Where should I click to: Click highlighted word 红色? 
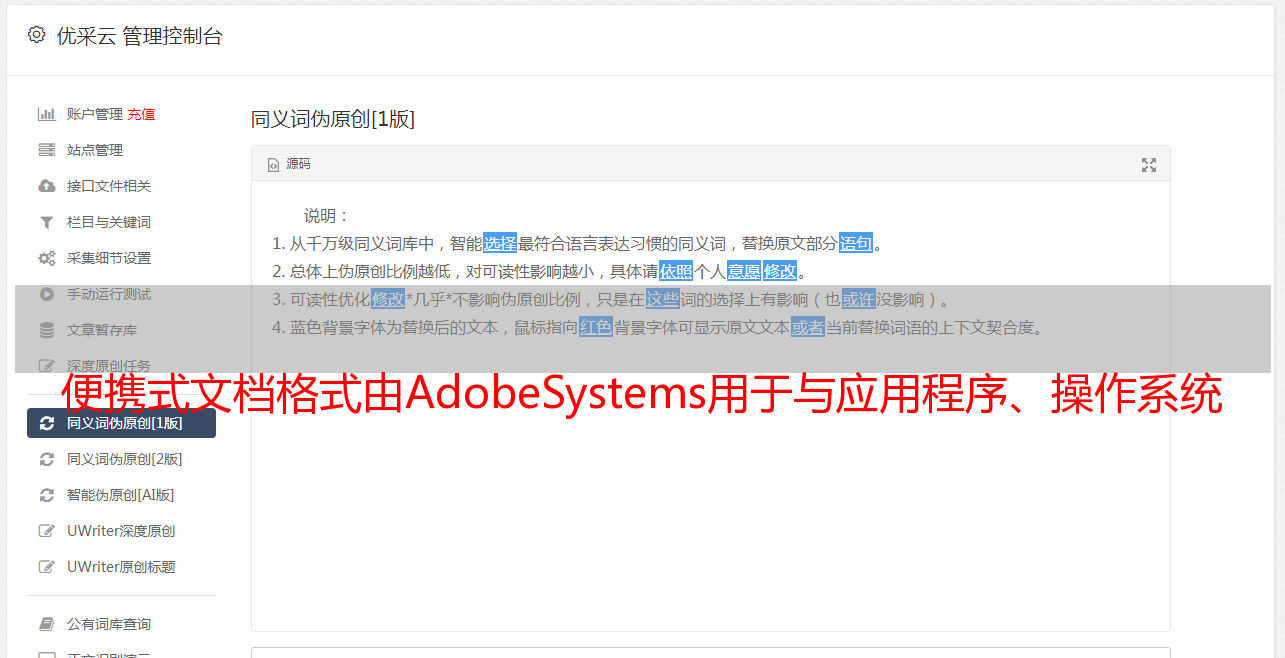click(x=596, y=327)
